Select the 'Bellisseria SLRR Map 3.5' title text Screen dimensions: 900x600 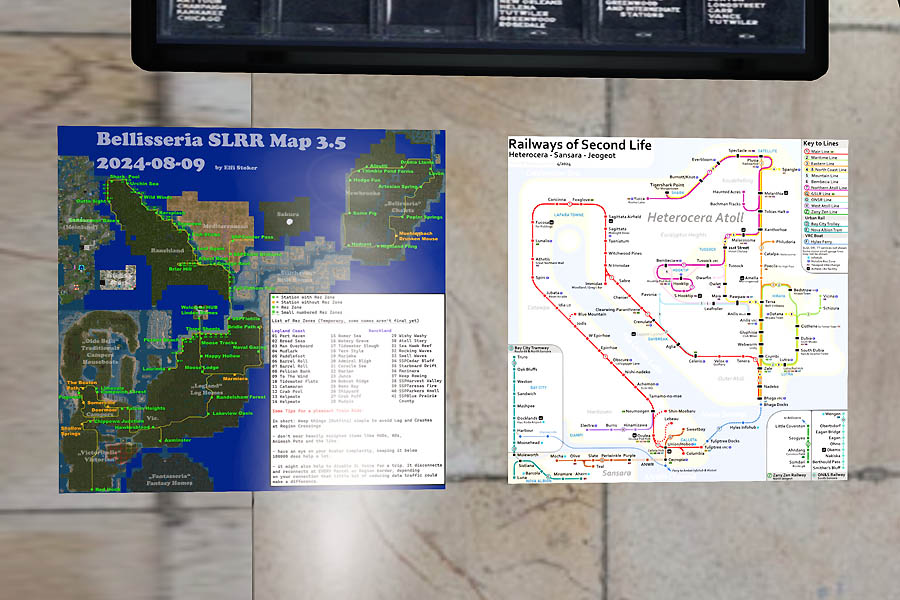(221, 141)
